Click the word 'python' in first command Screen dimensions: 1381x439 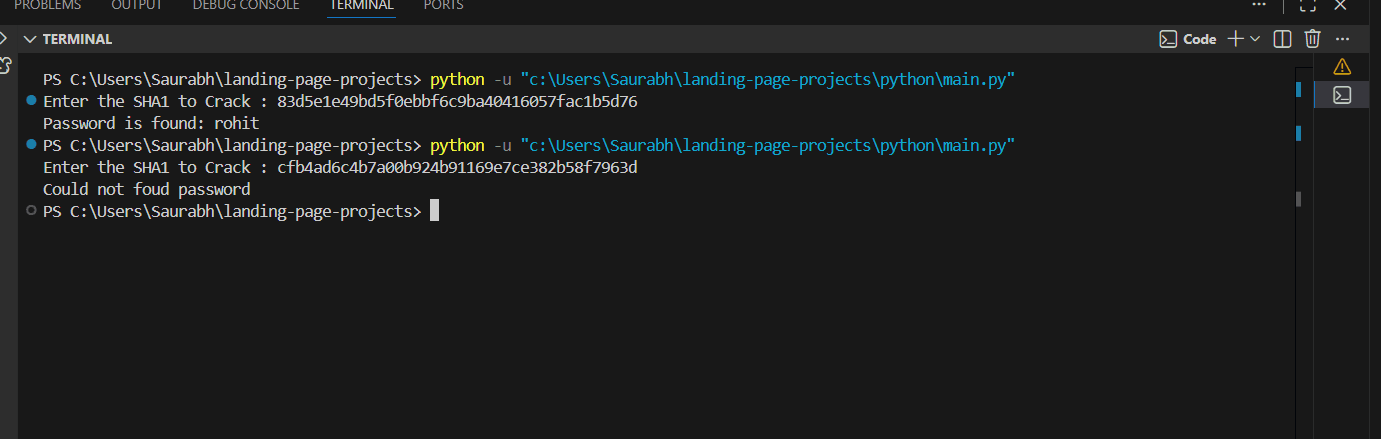(457, 79)
